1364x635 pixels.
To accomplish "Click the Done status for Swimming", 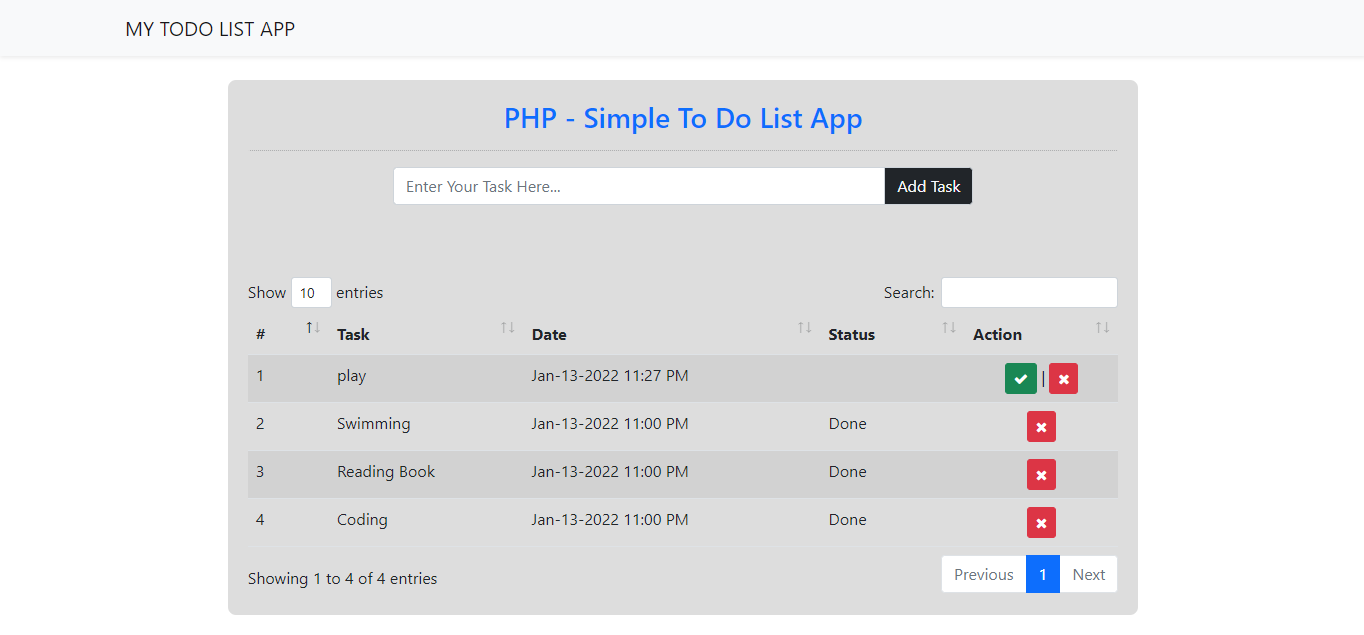I will pyautogui.click(x=847, y=424).
